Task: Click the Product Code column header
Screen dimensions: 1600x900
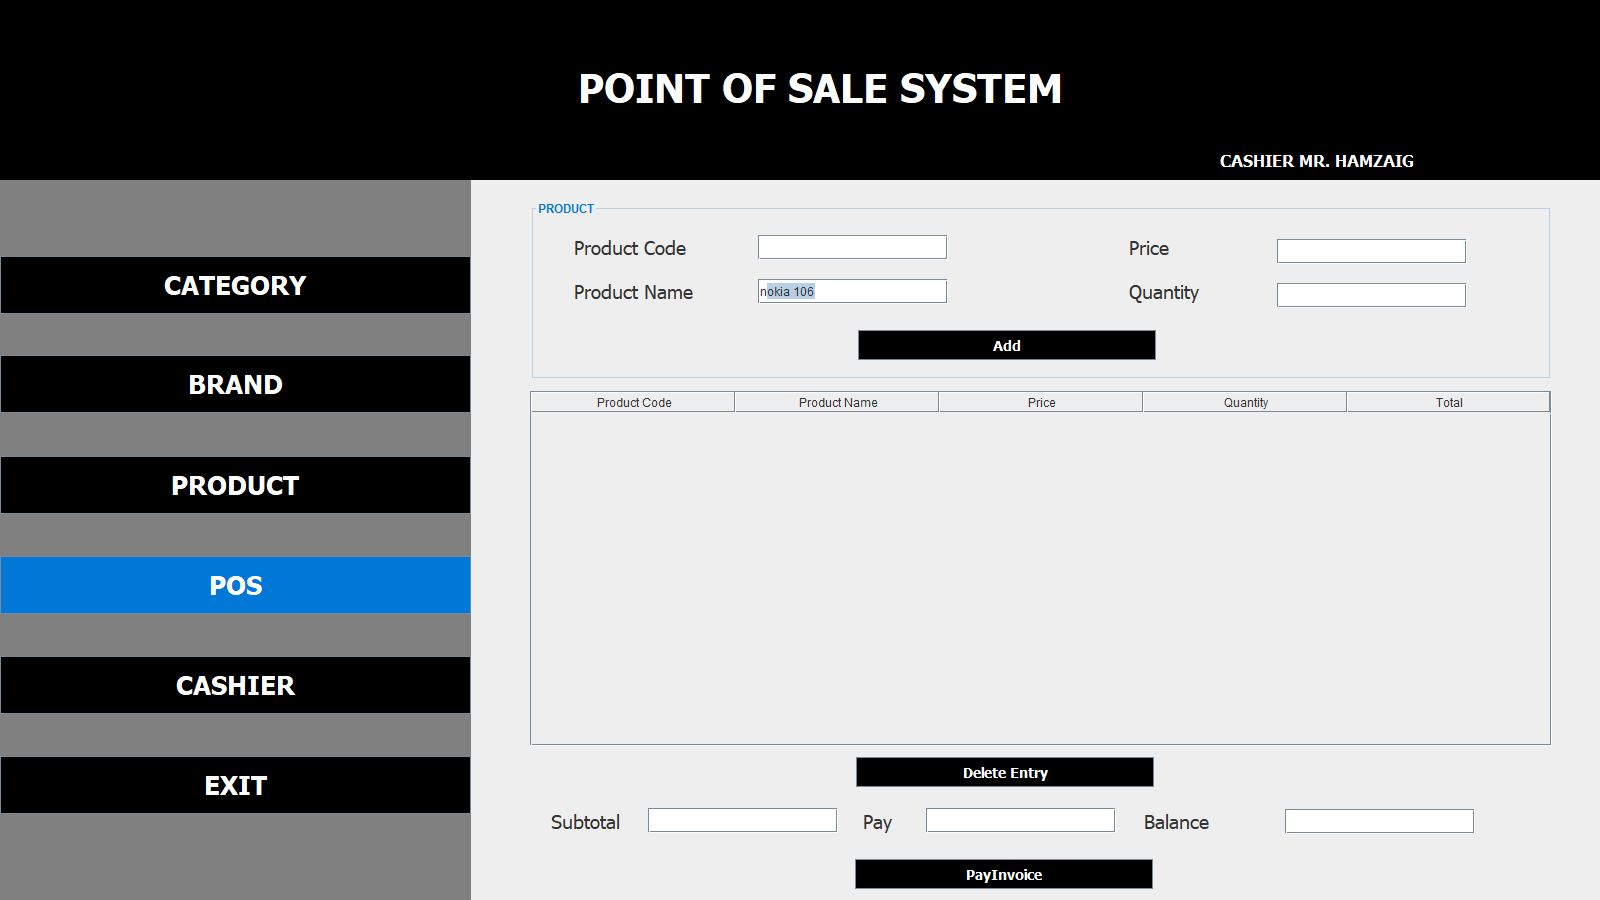Action: pos(633,402)
